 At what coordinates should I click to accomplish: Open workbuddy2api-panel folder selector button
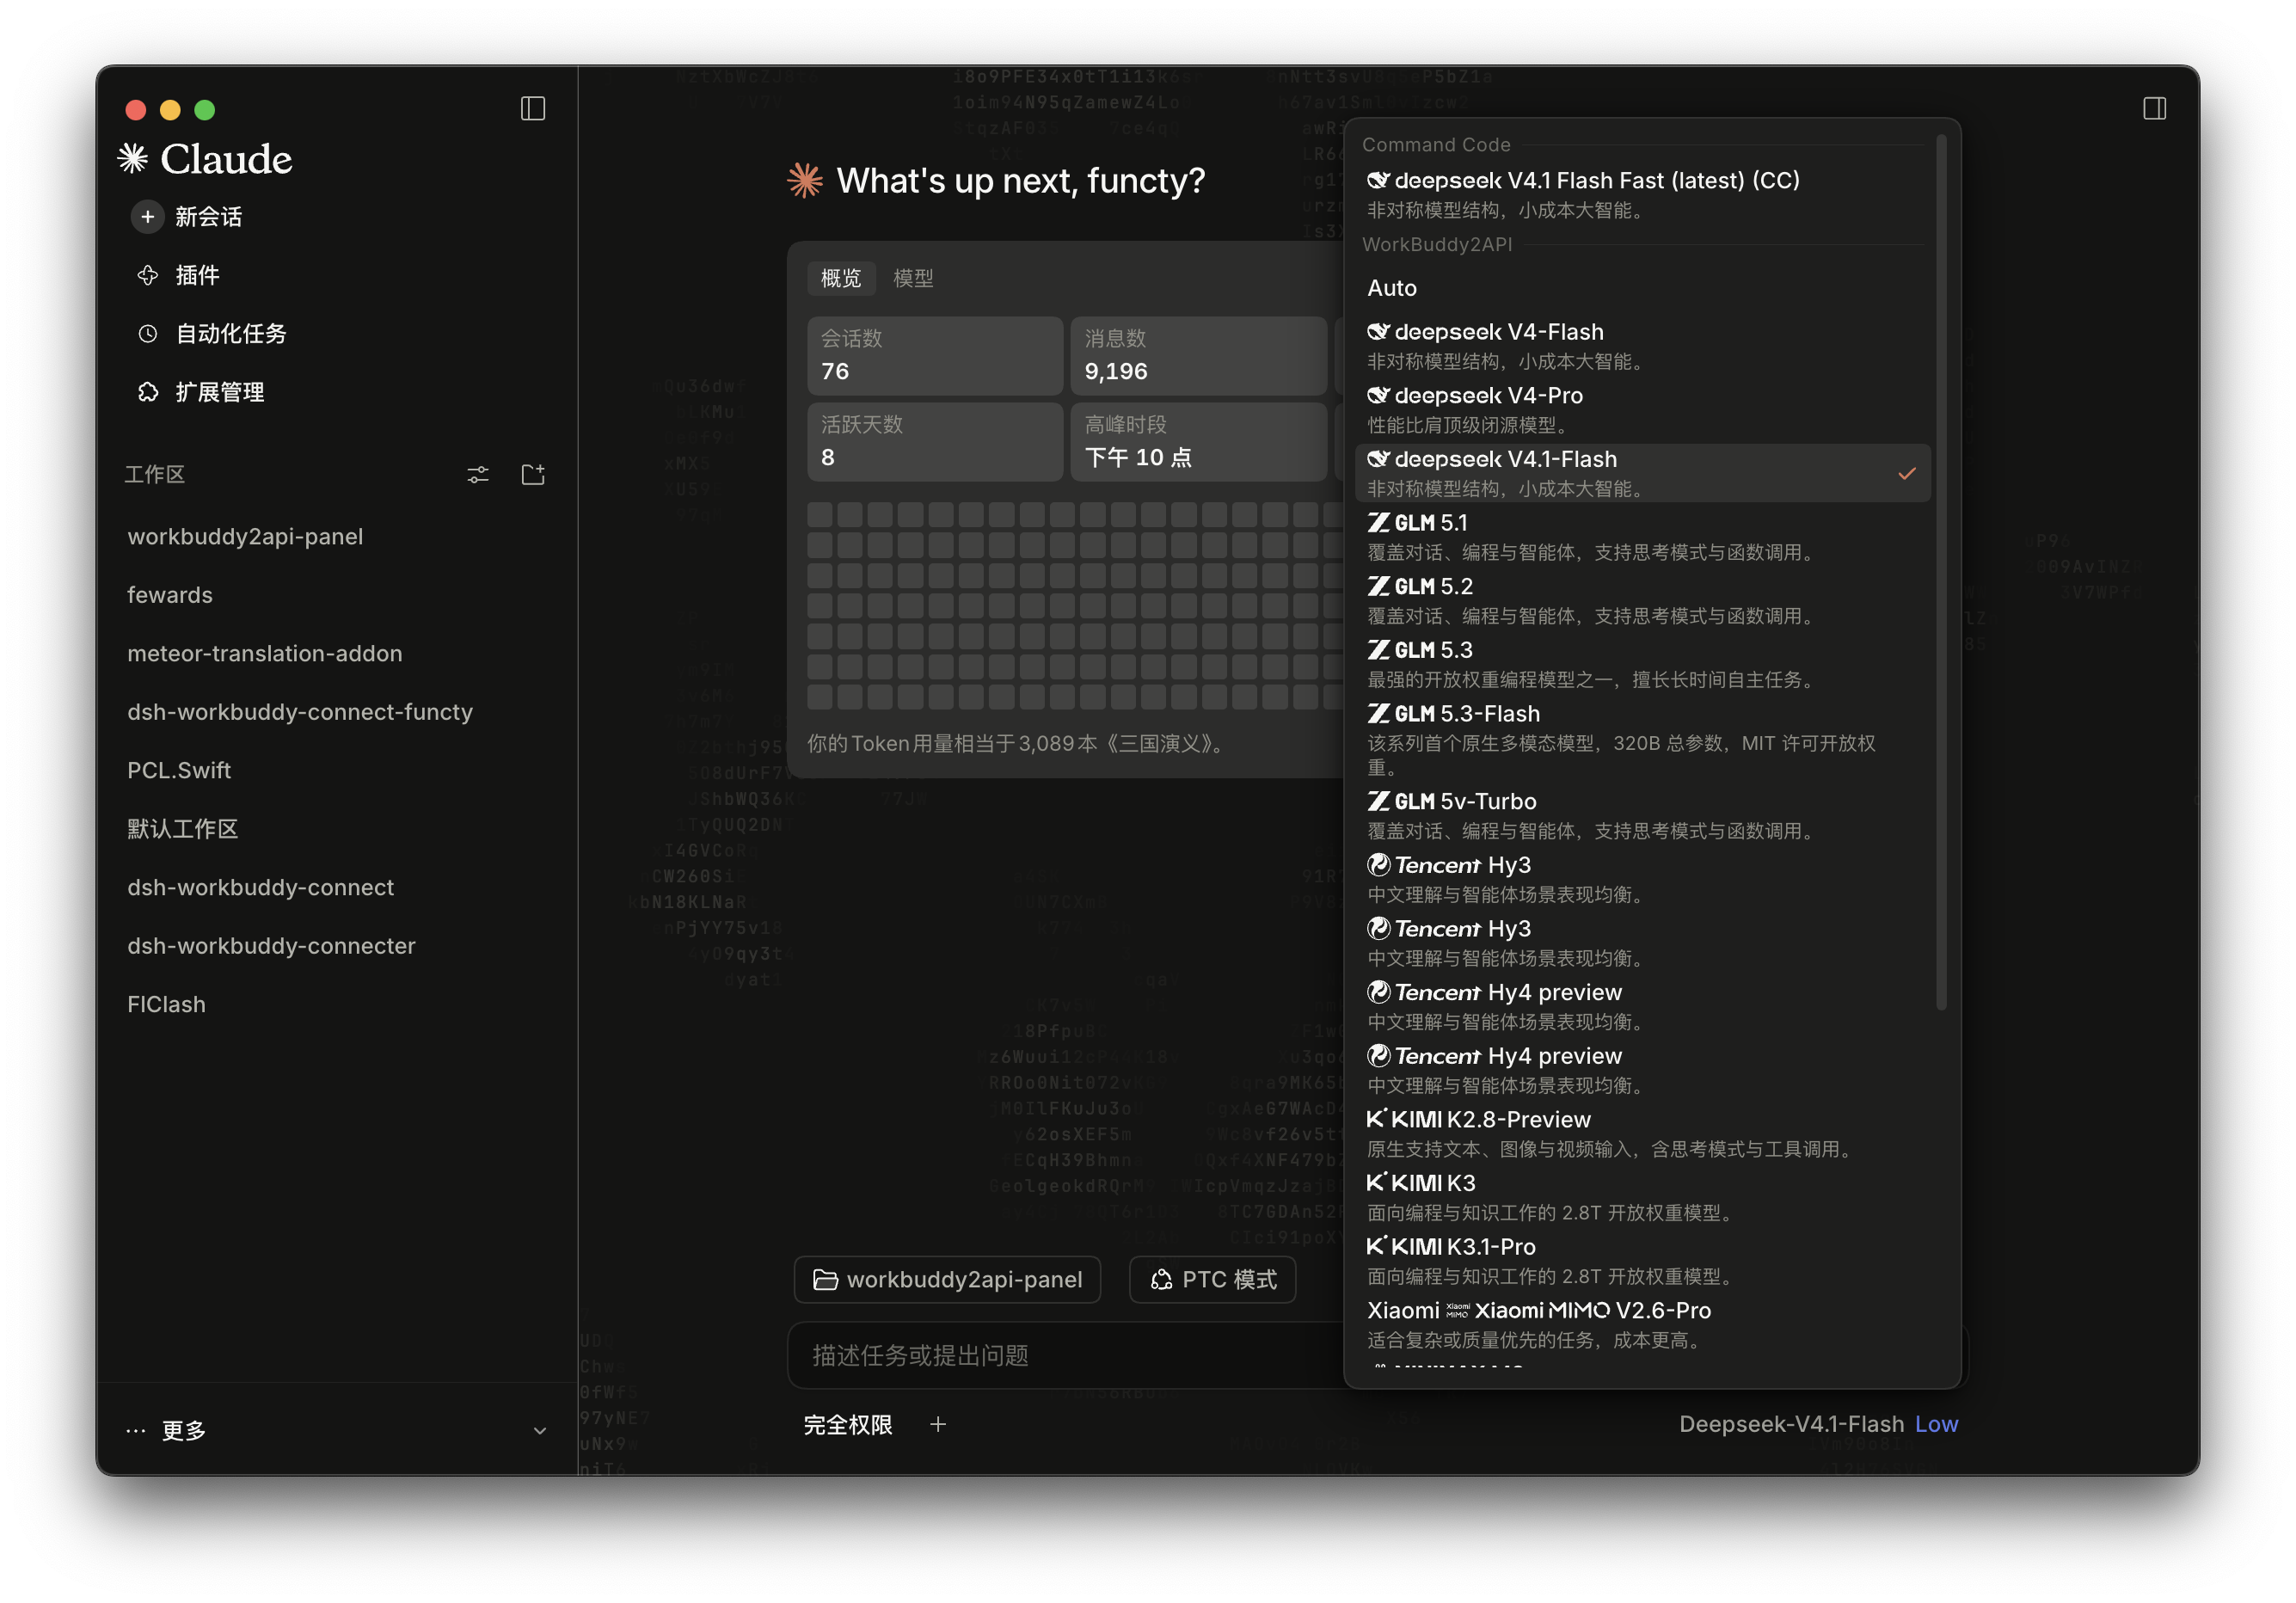(947, 1279)
